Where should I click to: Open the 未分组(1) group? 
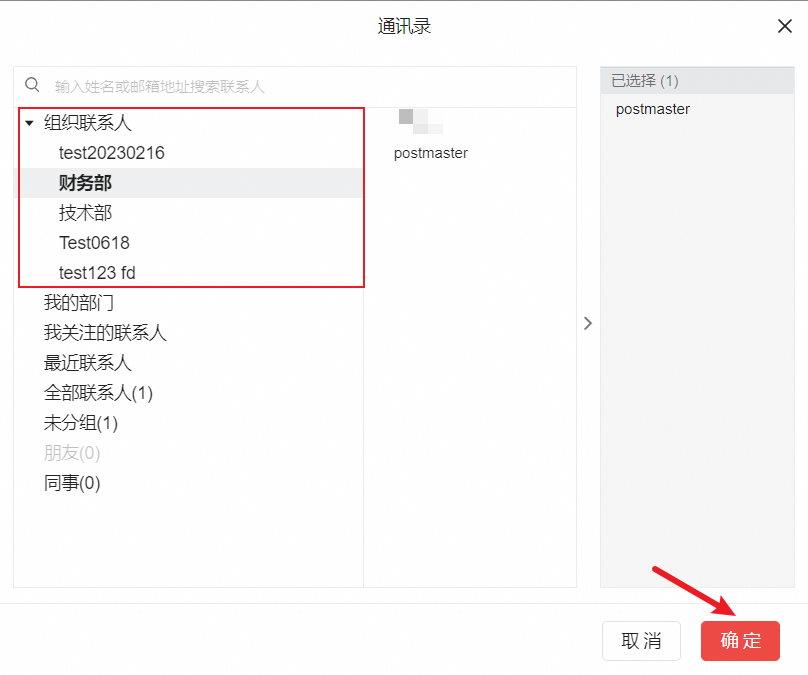tap(81, 423)
